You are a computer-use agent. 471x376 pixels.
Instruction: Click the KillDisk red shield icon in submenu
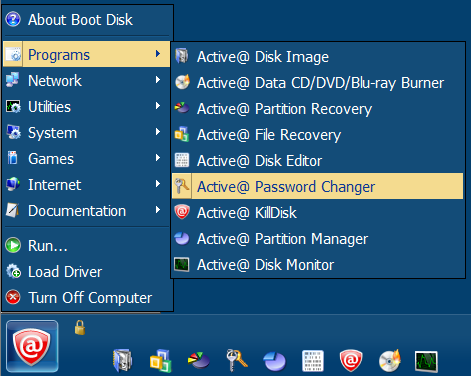pos(182,212)
